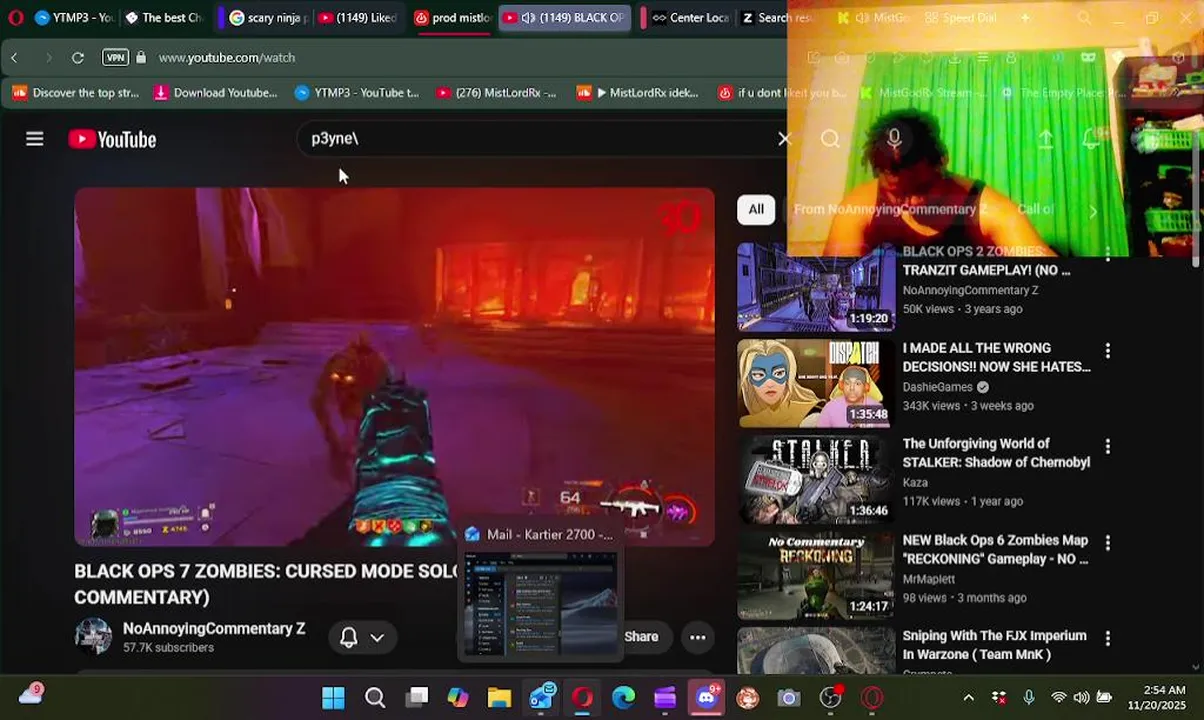1204x720 pixels.
Task: Open the YouTube hamburger guide menu
Action: point(35,139)
